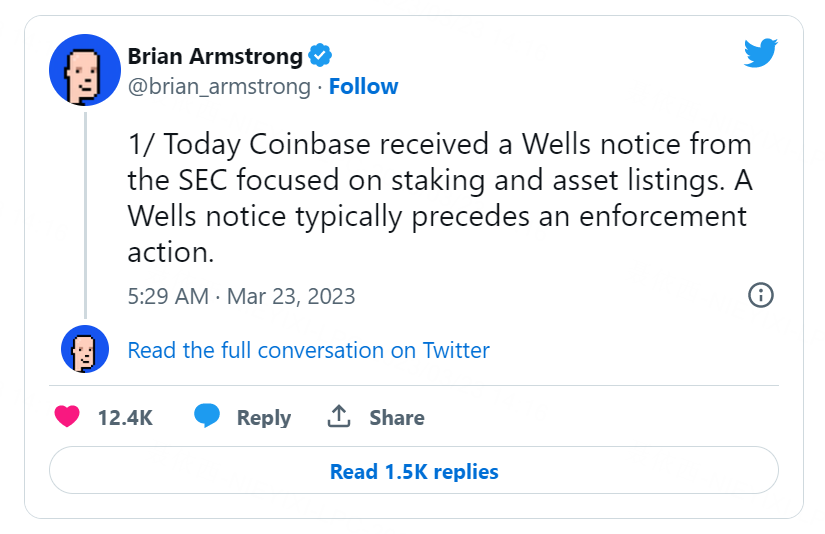Click the word Twitter in conversation link

click(x=456, y=350)
